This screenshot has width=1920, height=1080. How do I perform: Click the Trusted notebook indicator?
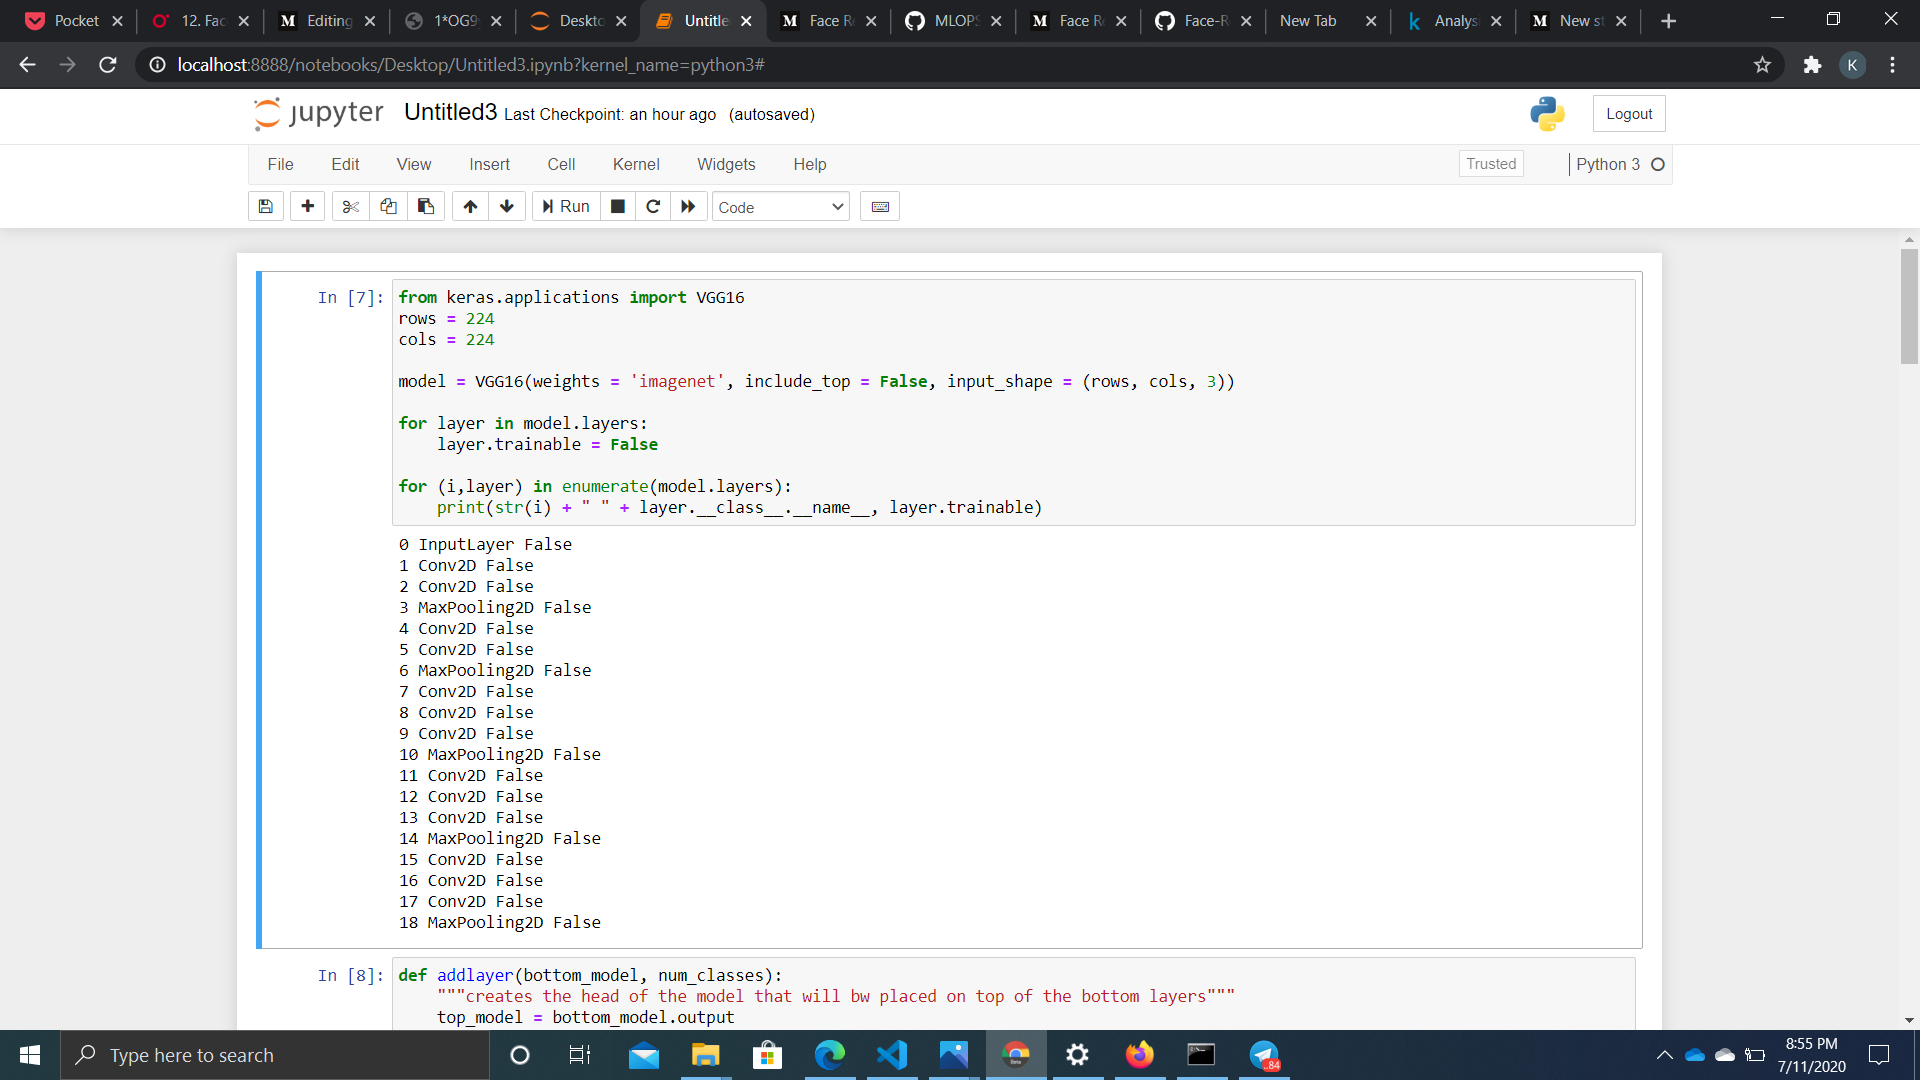tap(1490, 164)
